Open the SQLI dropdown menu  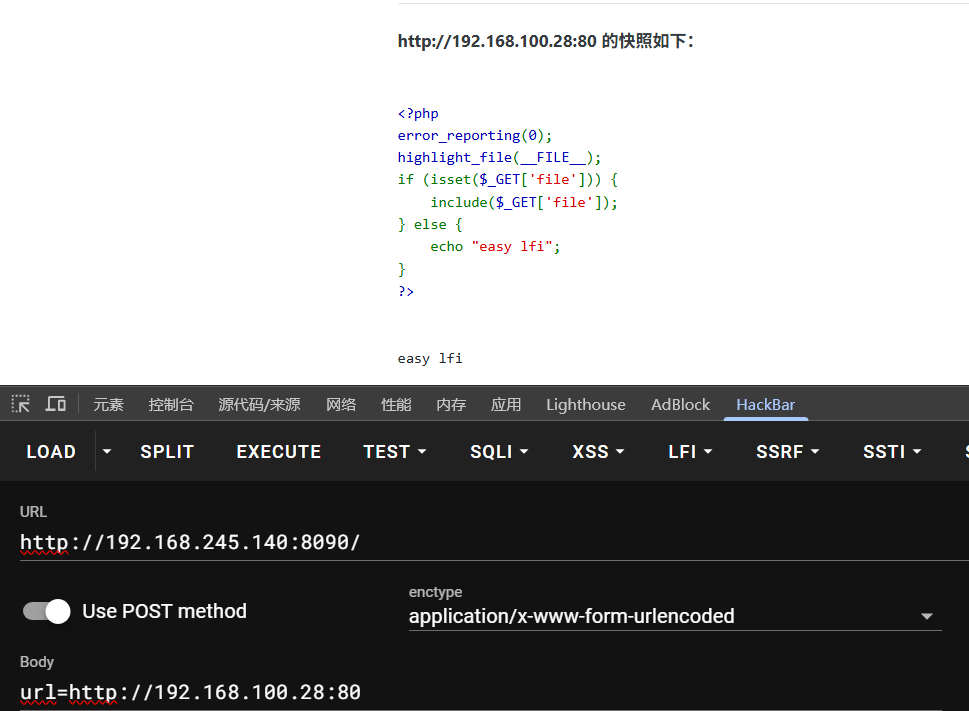click(x=499, y=452)
